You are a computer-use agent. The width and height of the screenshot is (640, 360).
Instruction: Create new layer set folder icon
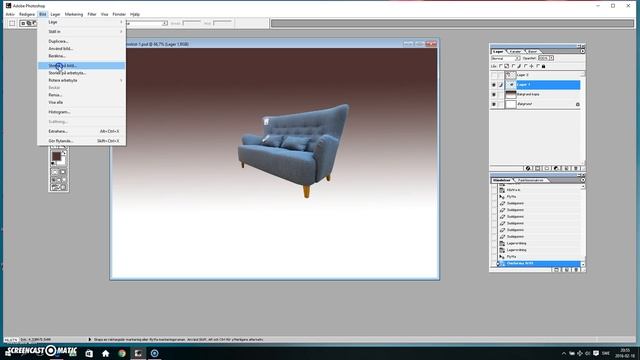click(547, 168)
